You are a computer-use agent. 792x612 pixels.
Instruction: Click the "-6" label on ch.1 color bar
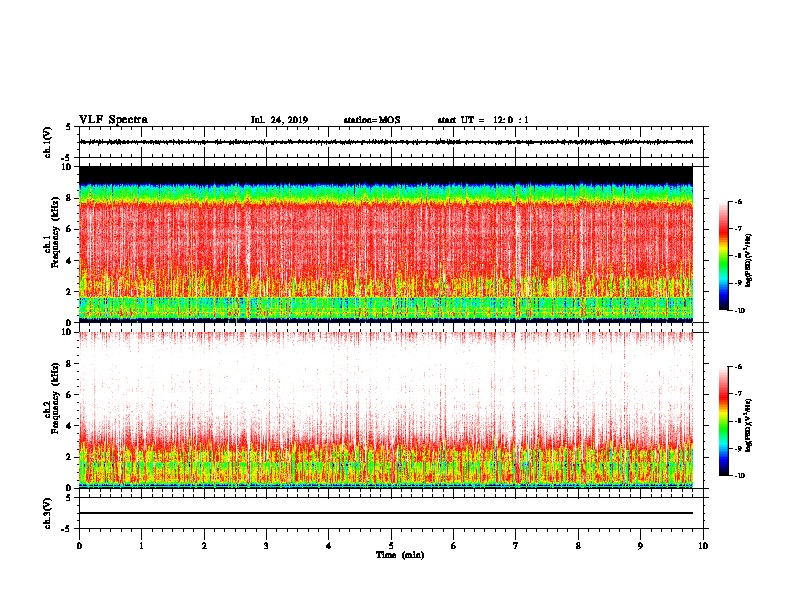[x=739, y=201]
